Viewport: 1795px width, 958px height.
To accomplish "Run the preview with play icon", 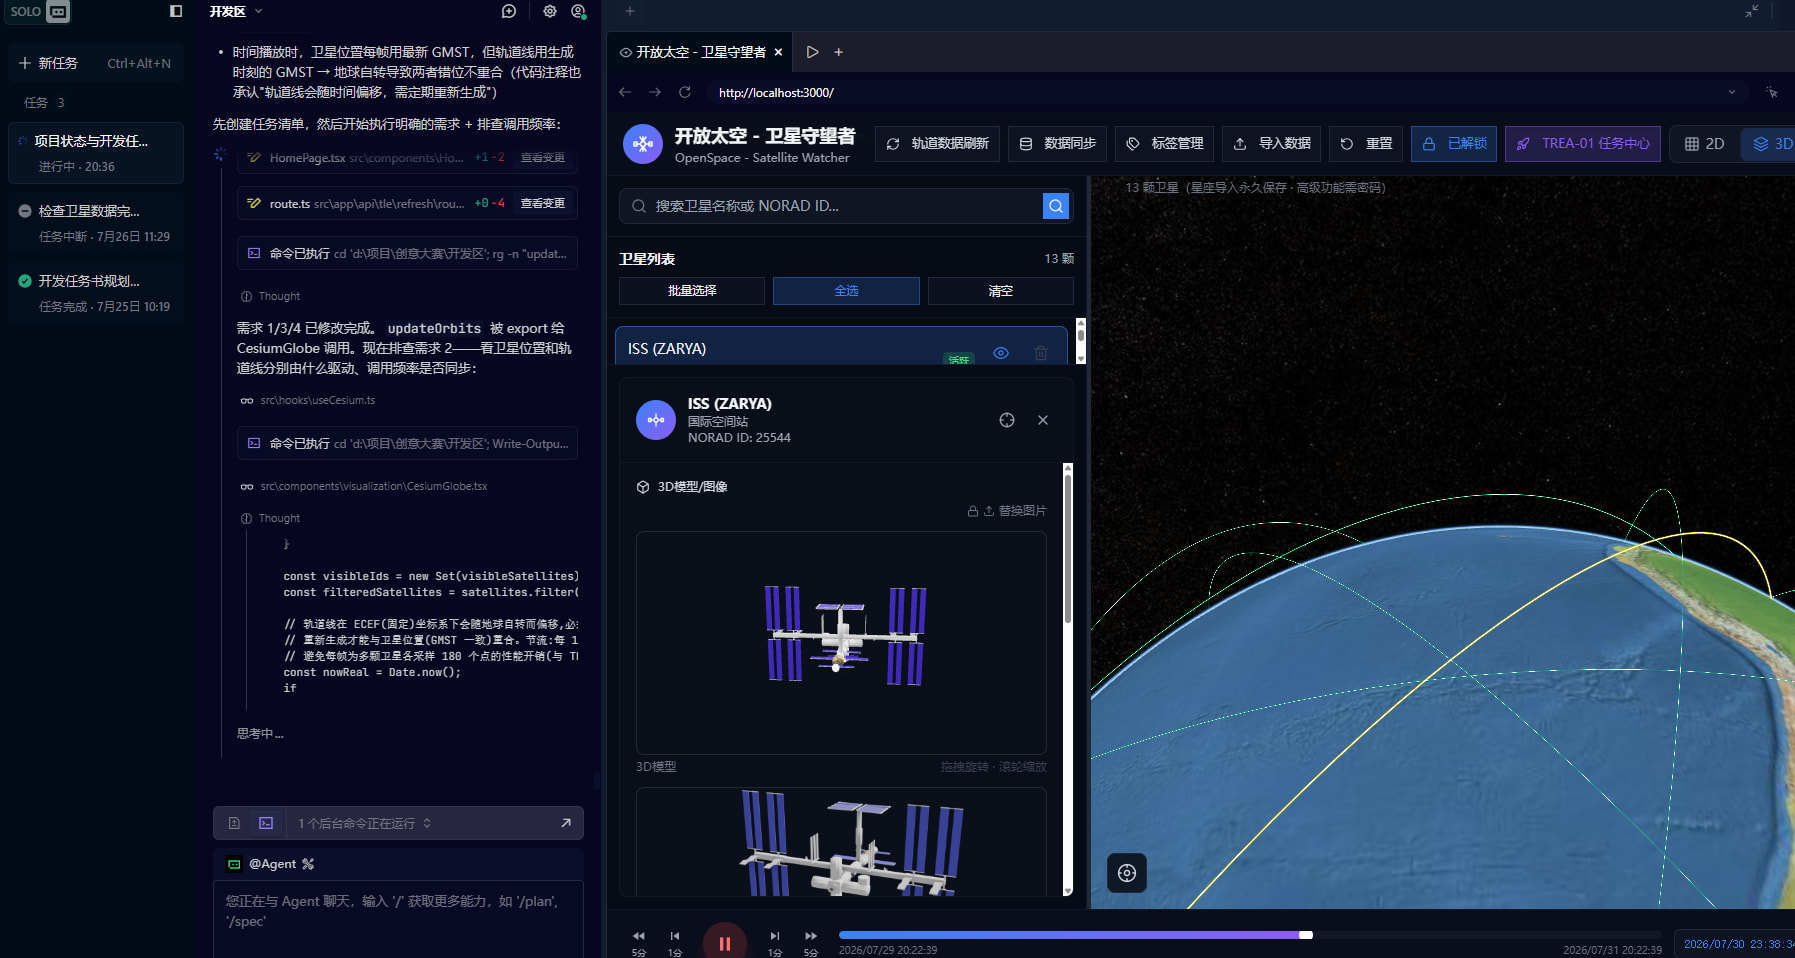I will [812, 52].
